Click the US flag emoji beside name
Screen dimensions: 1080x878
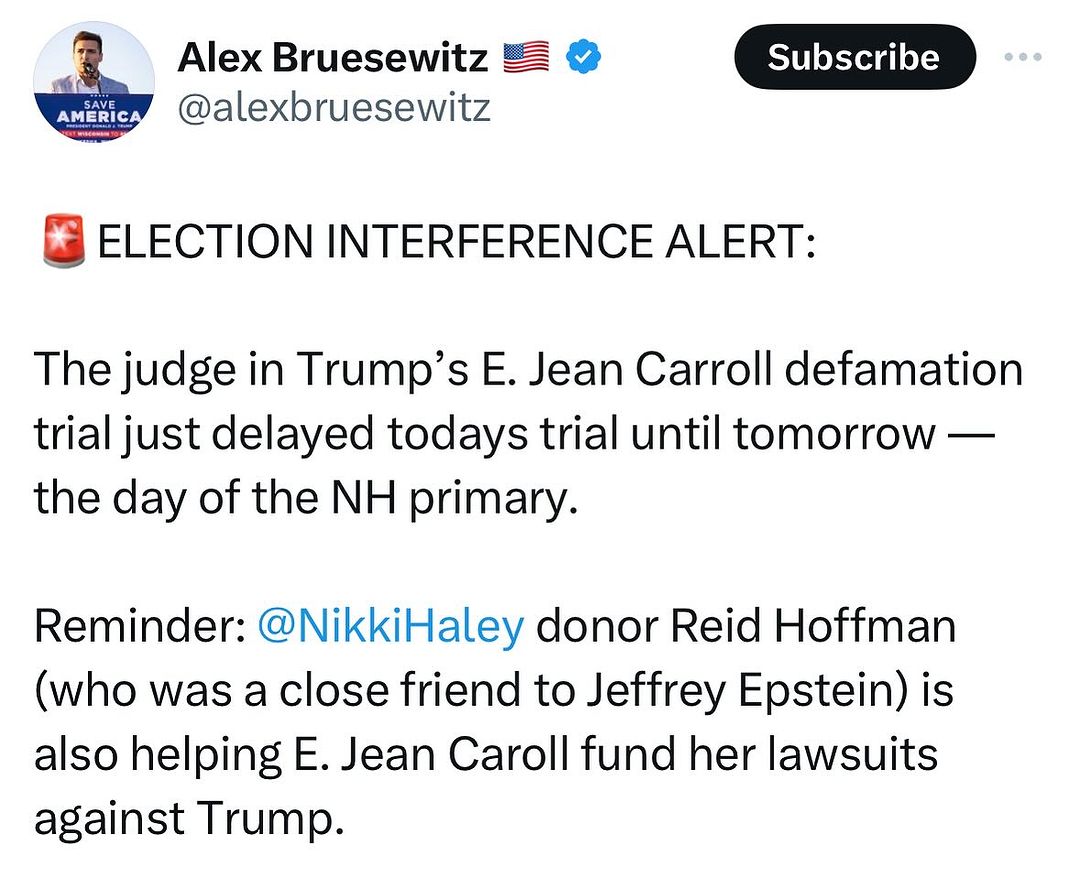[527, 58]
